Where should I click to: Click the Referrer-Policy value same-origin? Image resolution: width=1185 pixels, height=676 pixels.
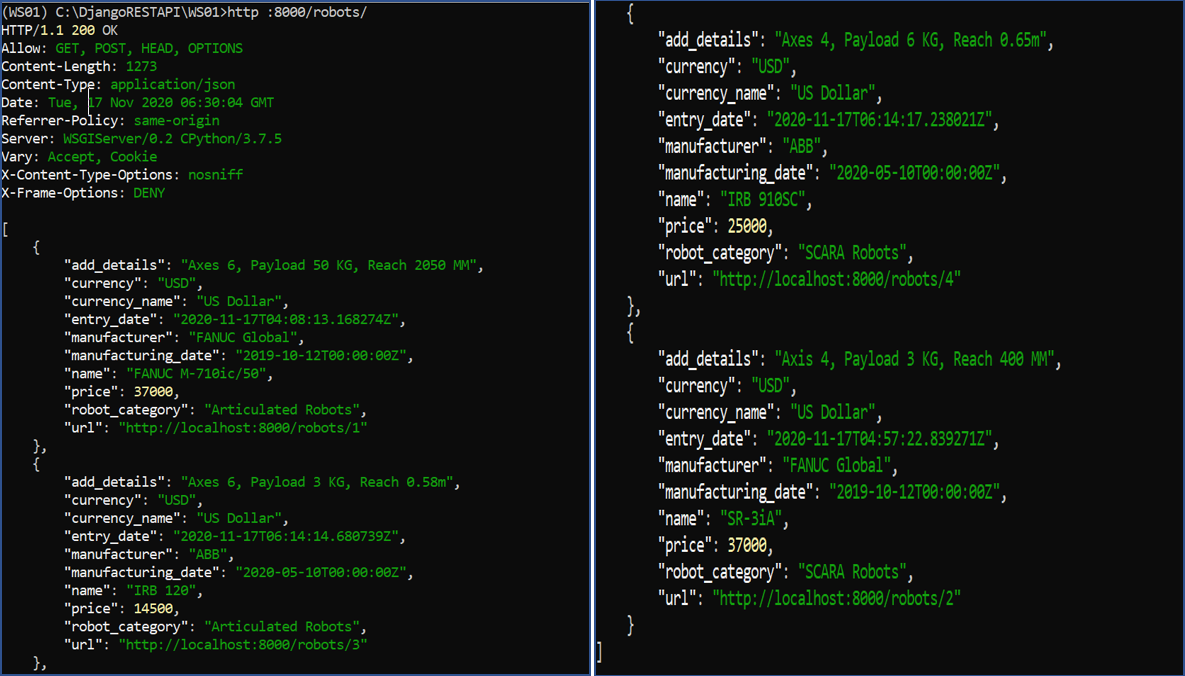coord(177,121)
